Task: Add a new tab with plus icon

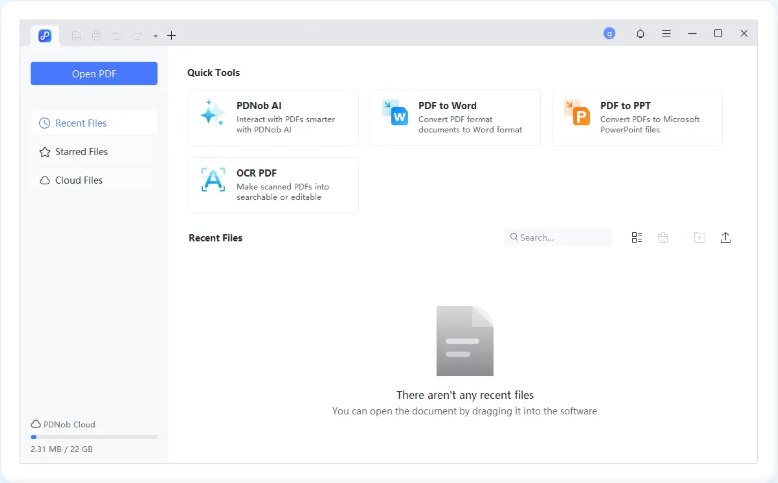Action: tap(171, 36)
